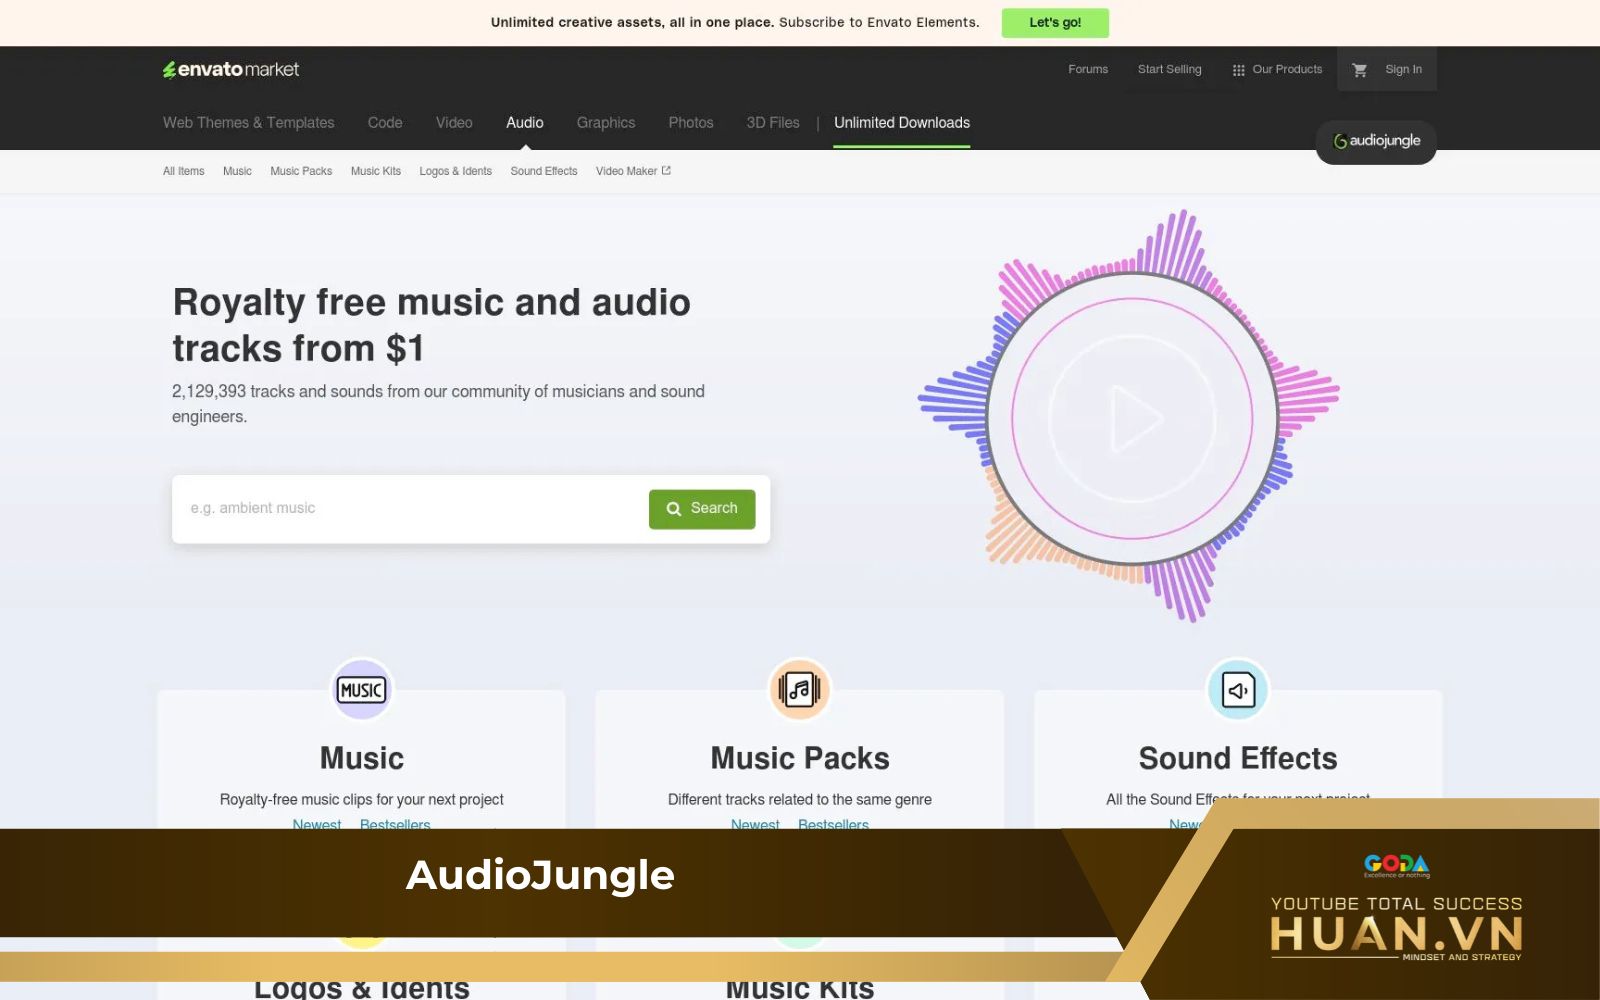The image size is (1600, 1000).
Task: Focus the ambient music search field
Action: pos(410,509)
